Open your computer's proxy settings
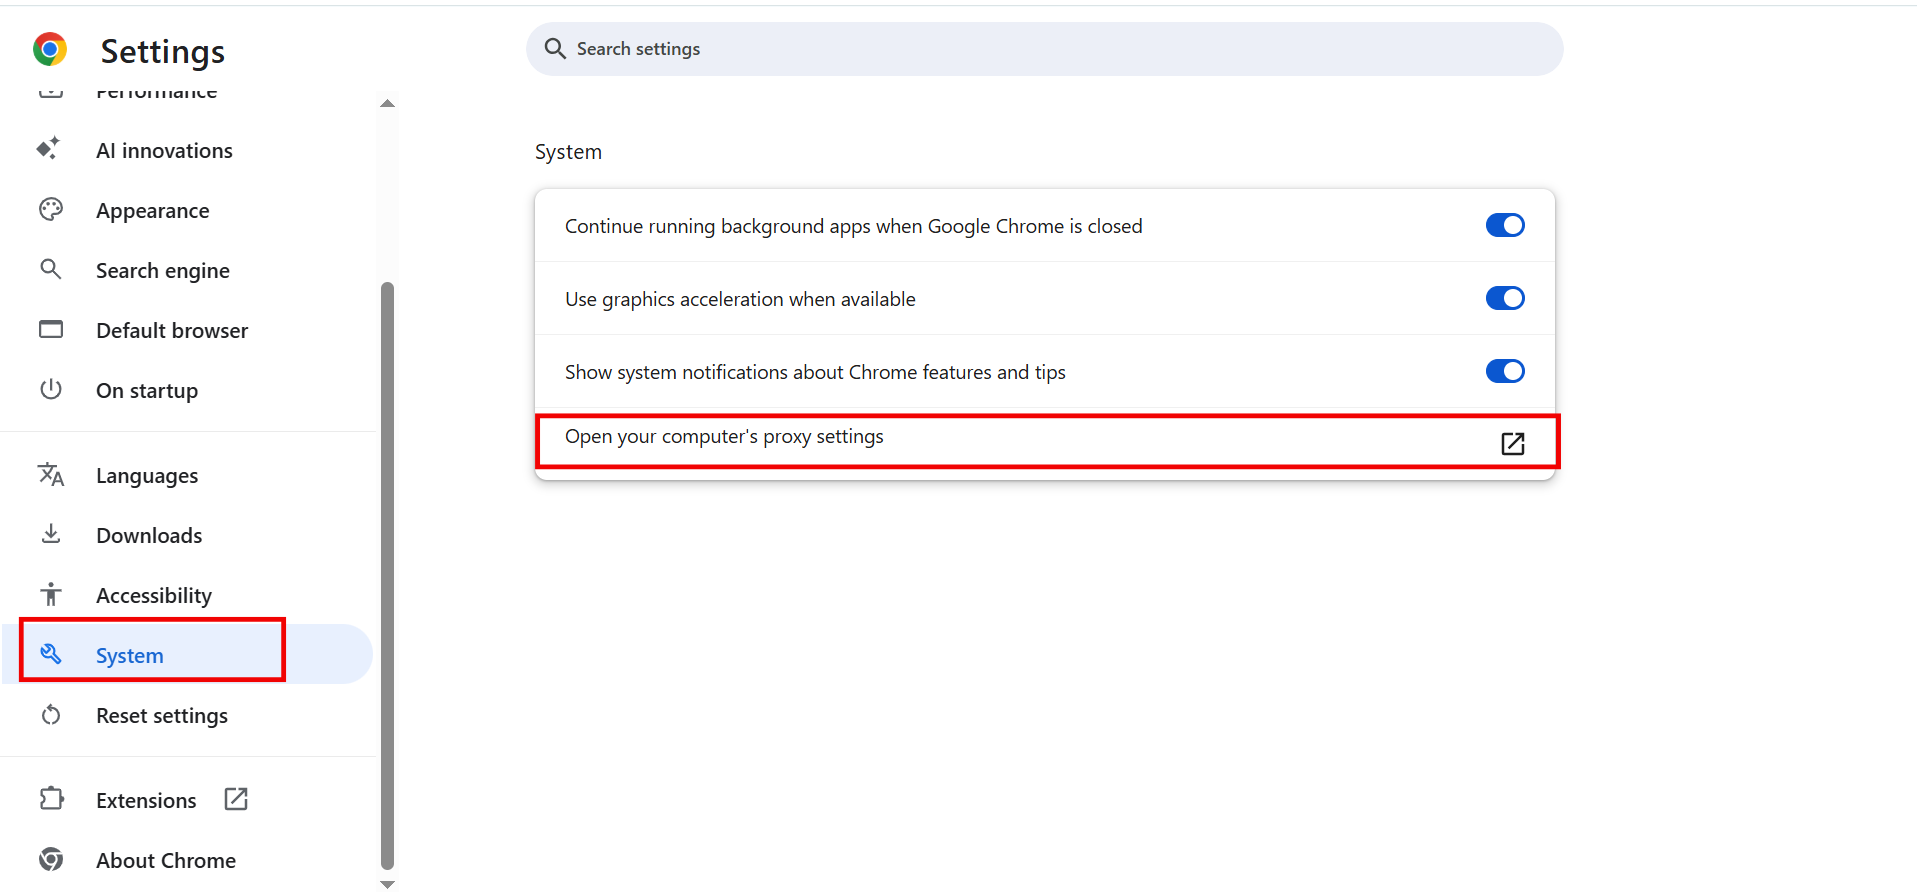The image size is (1917, 892). pyautogui.click(x=724, y=437)
